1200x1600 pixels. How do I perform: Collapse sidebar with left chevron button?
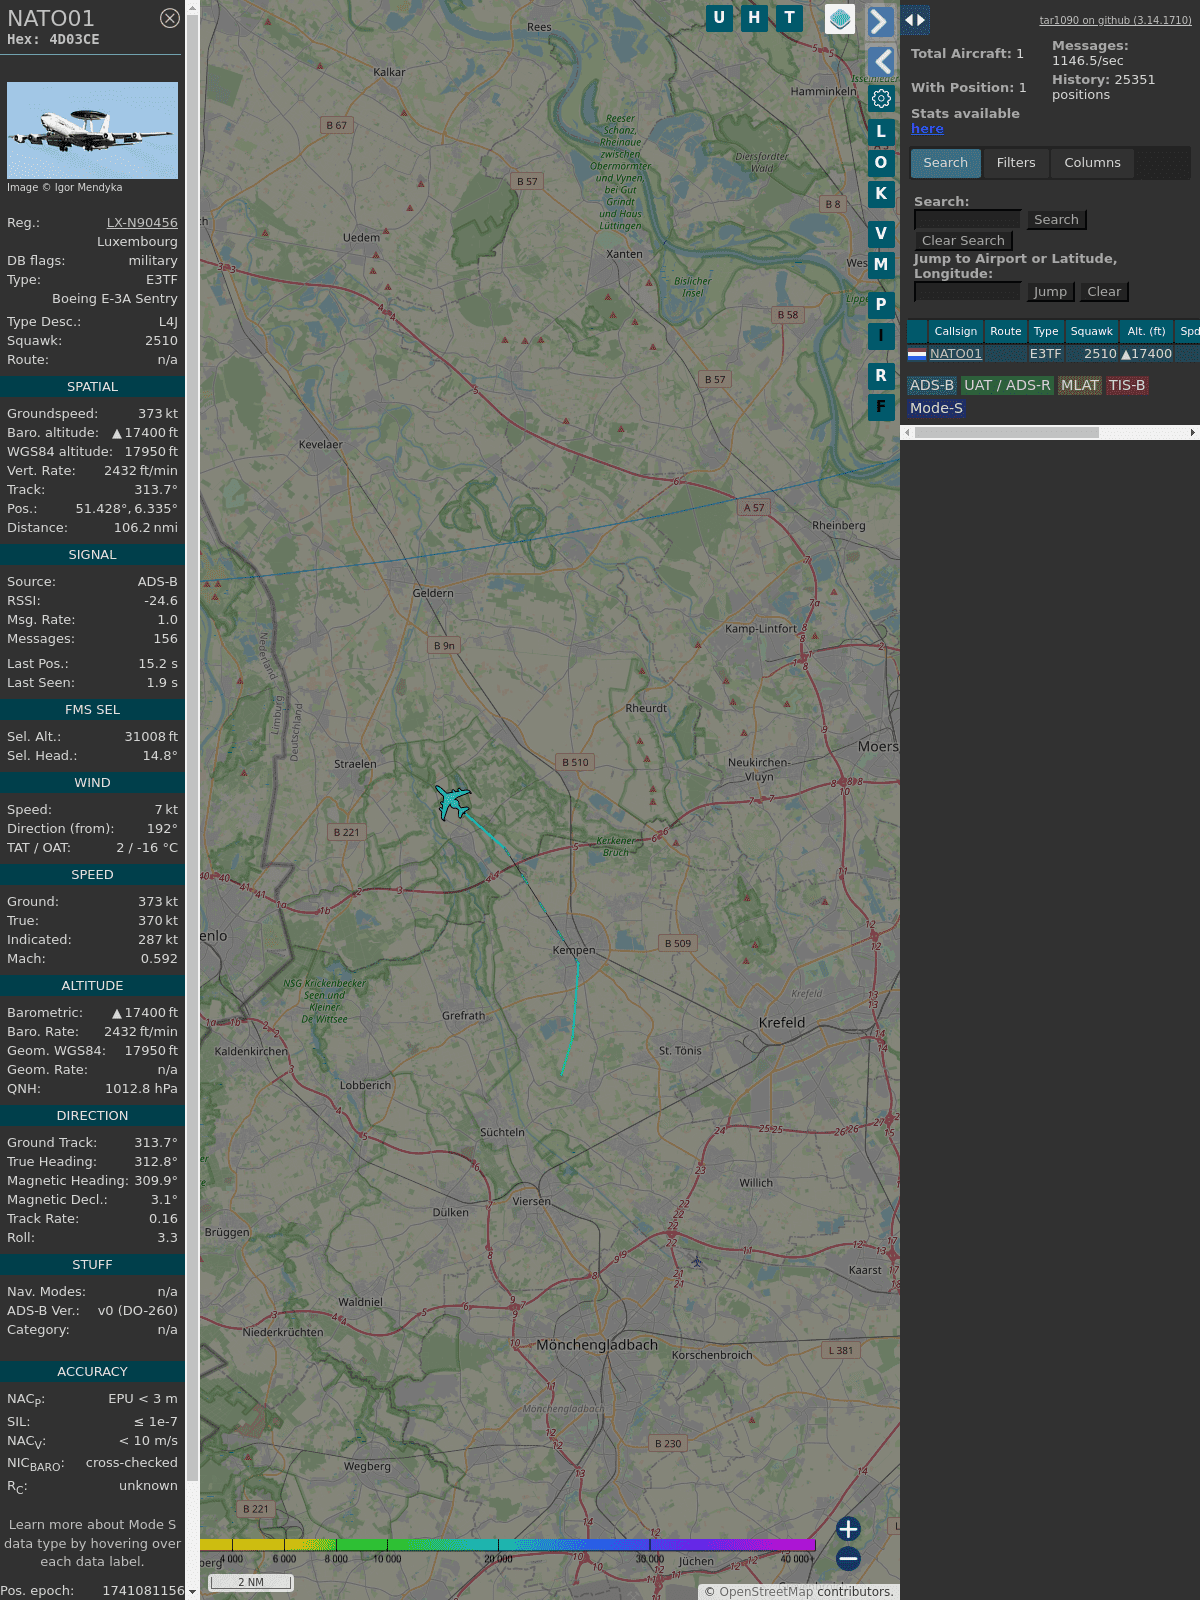pyautogui.click(x=881, y=62)
